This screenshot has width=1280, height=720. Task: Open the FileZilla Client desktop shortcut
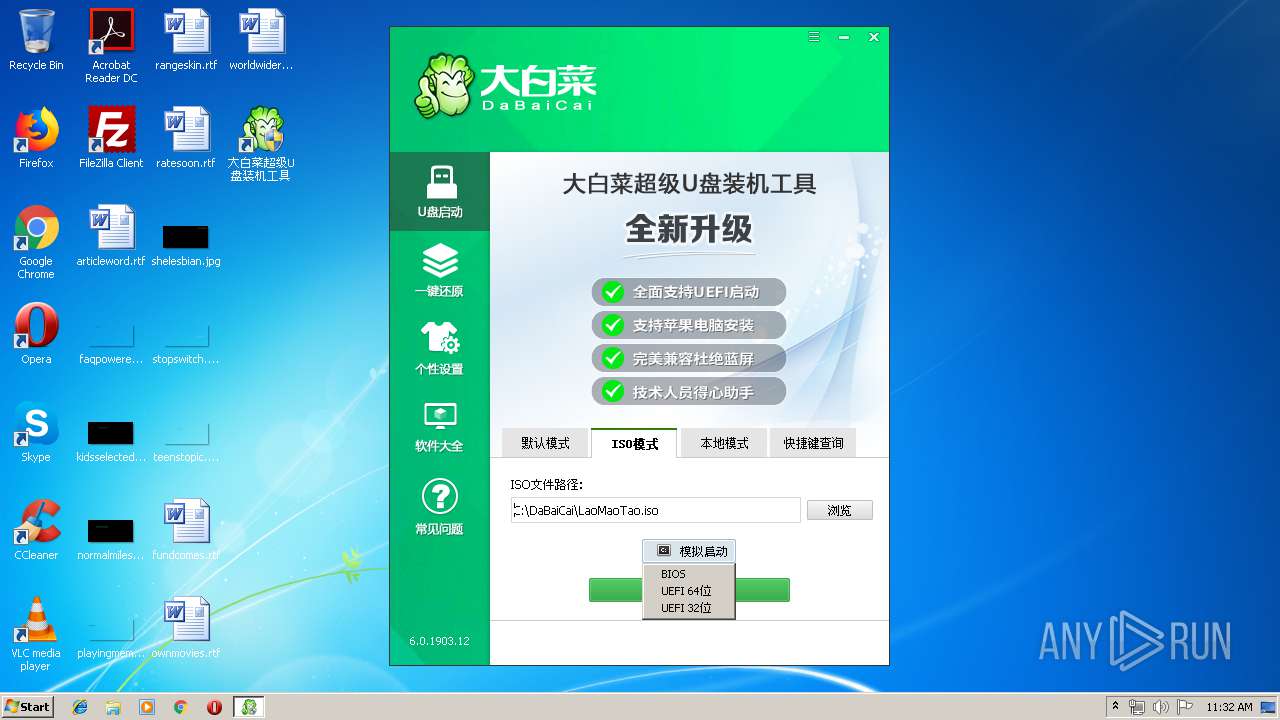pos(111,138)
